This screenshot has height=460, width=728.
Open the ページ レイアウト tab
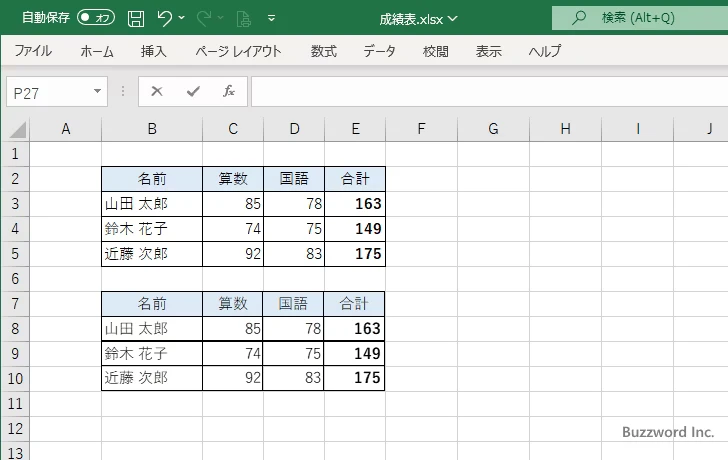pyautogui.click(x=238, y=51)
